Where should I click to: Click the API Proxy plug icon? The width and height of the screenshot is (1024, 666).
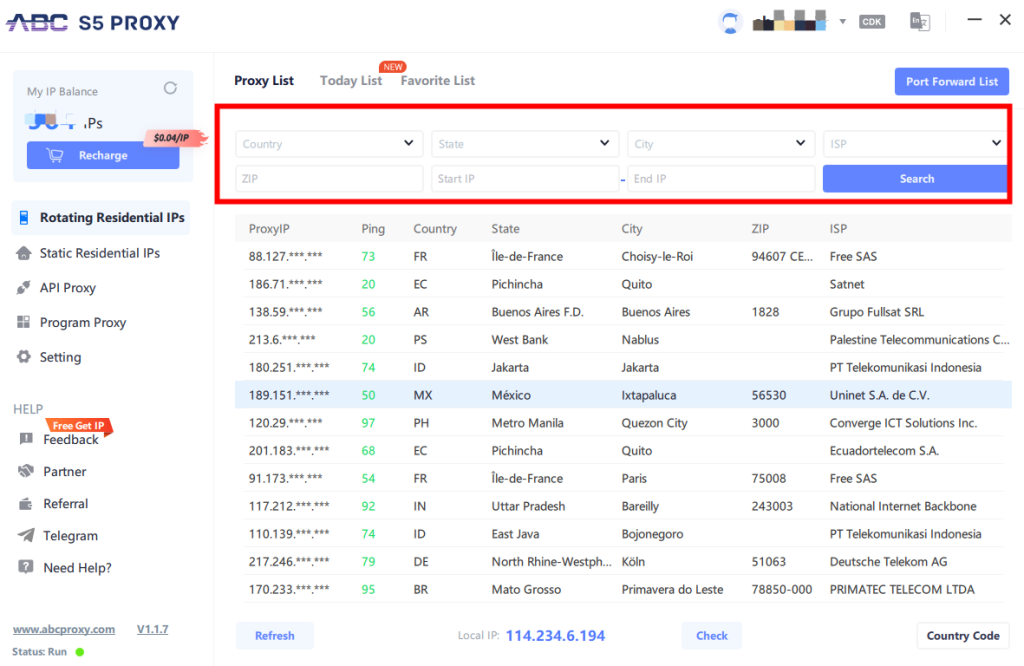(x=24, y=287)
